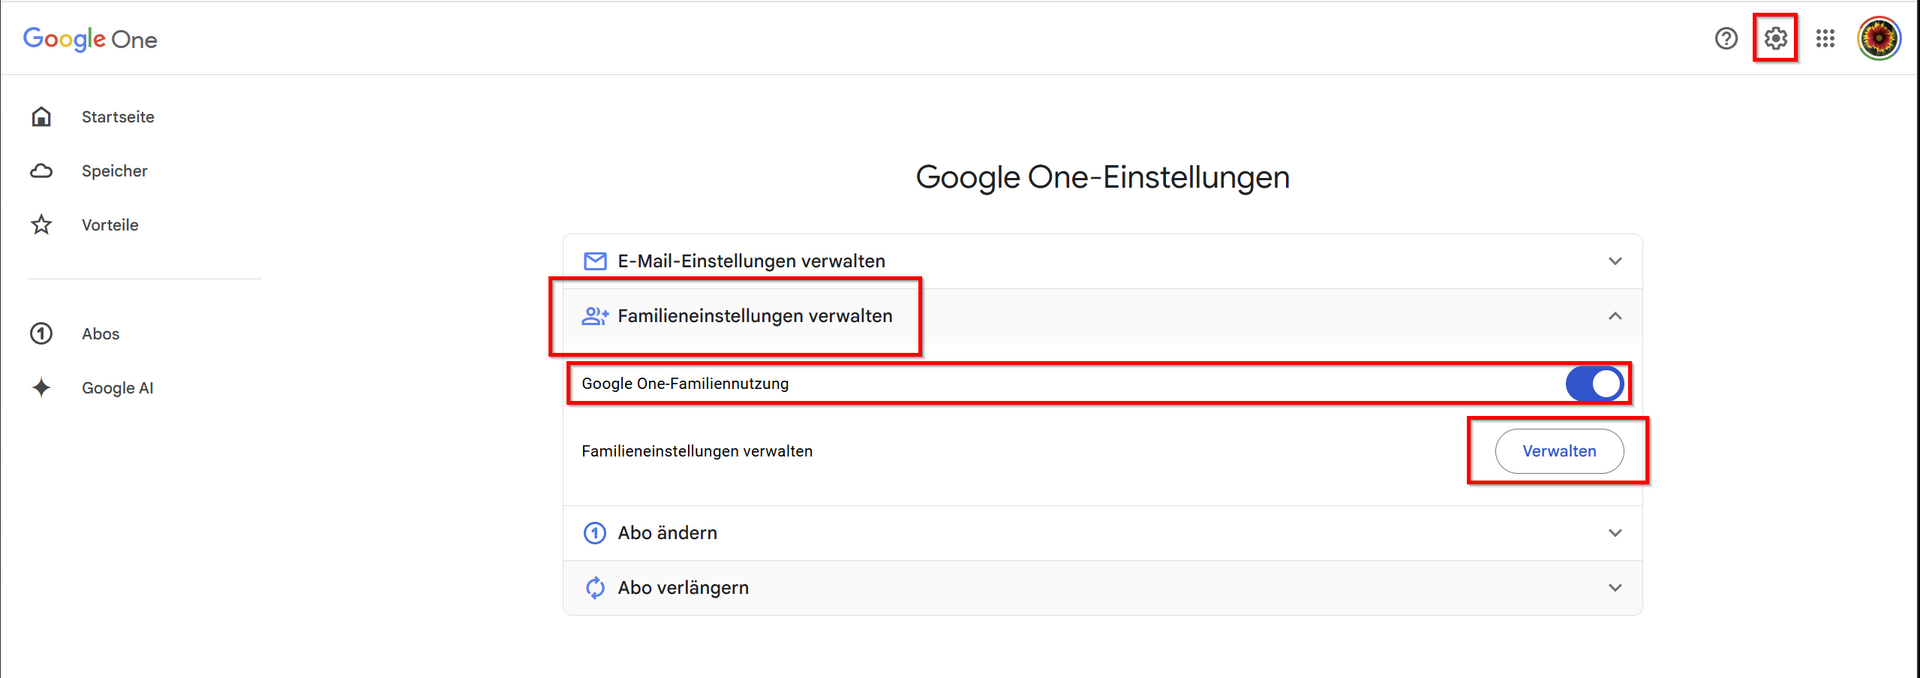The height and width of the screenshot is (678, 1920).
Task: Open Google AI sidebar link
Action: click(118, 388)
